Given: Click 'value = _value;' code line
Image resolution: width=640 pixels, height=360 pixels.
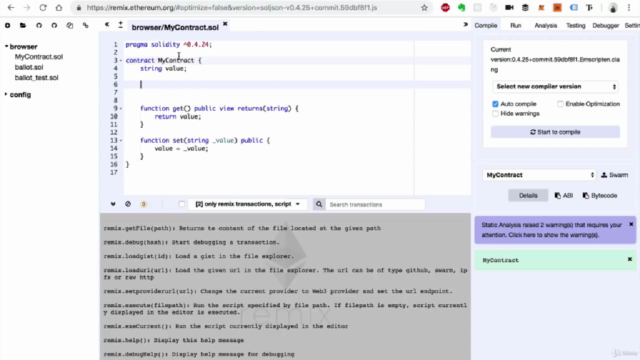Looking at the screenshot, I should (x=181, y=149).
